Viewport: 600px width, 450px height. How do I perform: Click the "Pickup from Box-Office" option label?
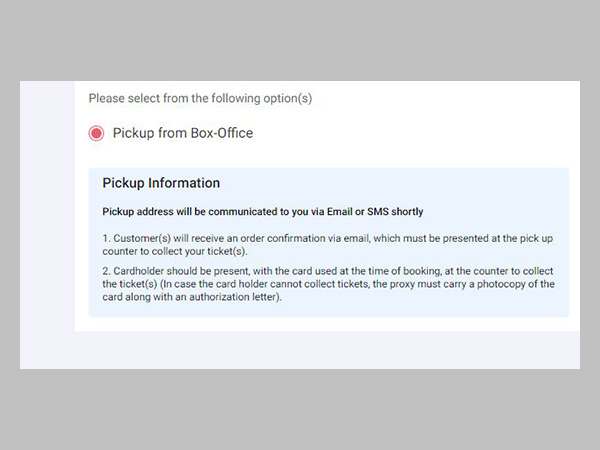click(x=182, y=133)
